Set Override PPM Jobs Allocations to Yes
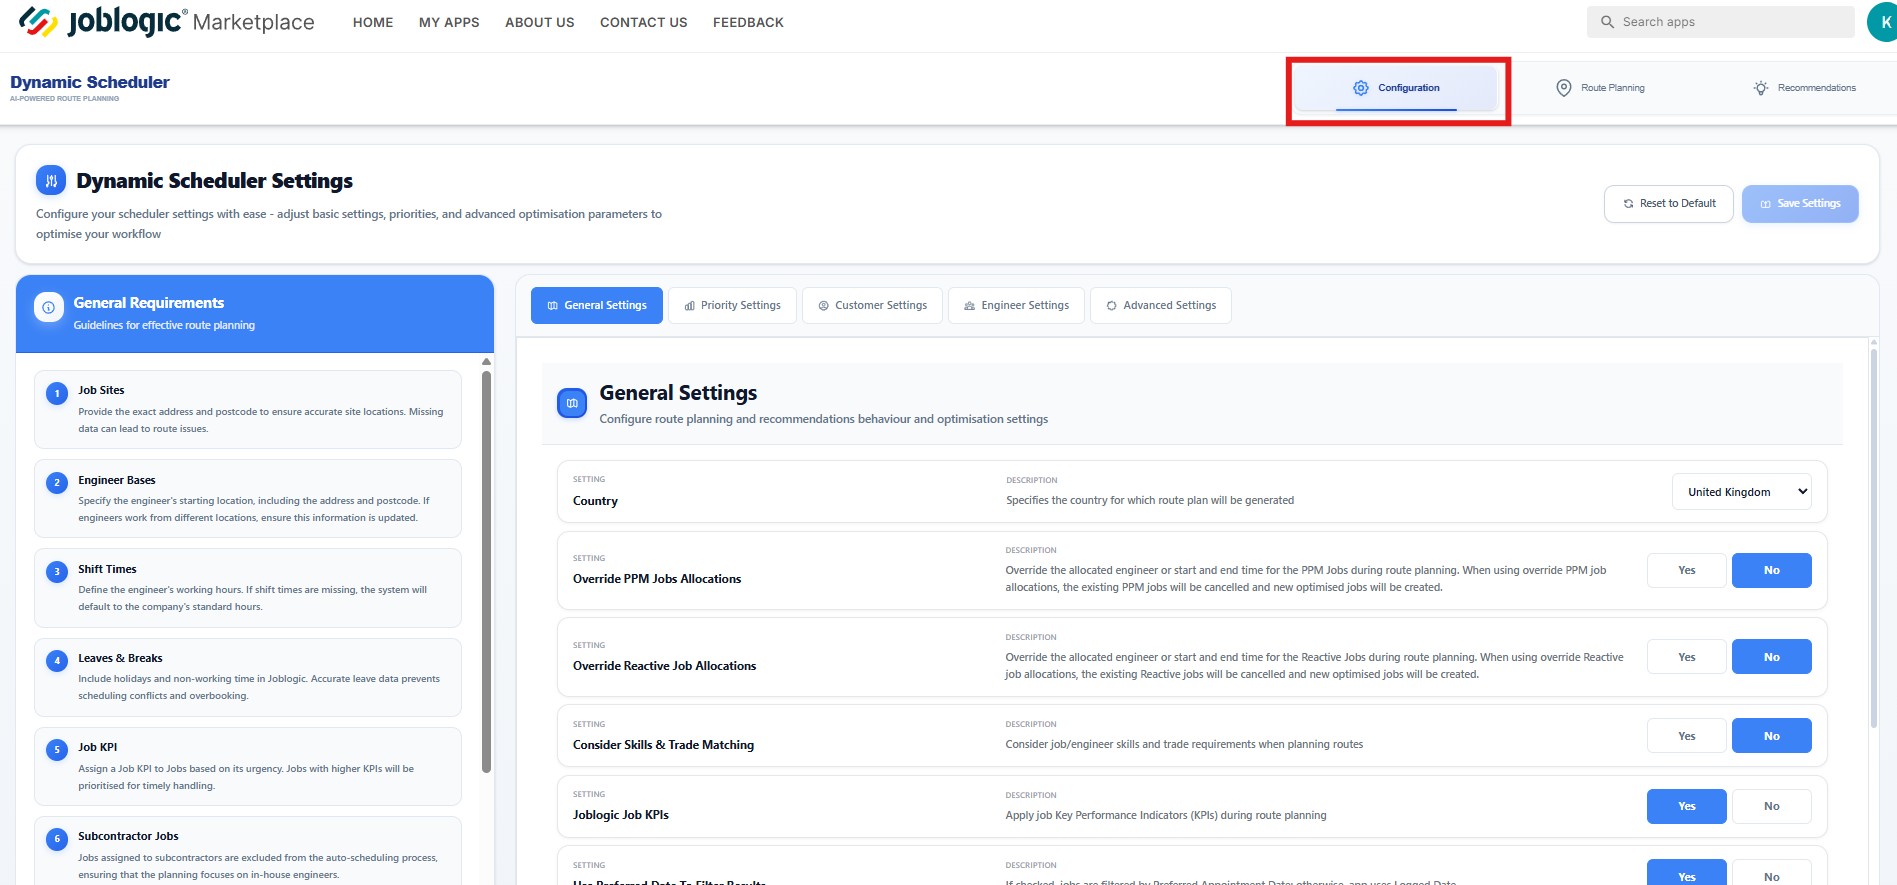The image size is (1897, 885). [x=1686, y=570]
